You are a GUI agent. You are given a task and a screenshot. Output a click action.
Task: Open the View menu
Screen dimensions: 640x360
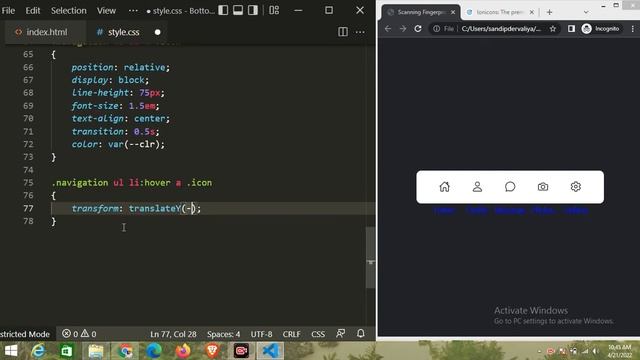(106, 10)
